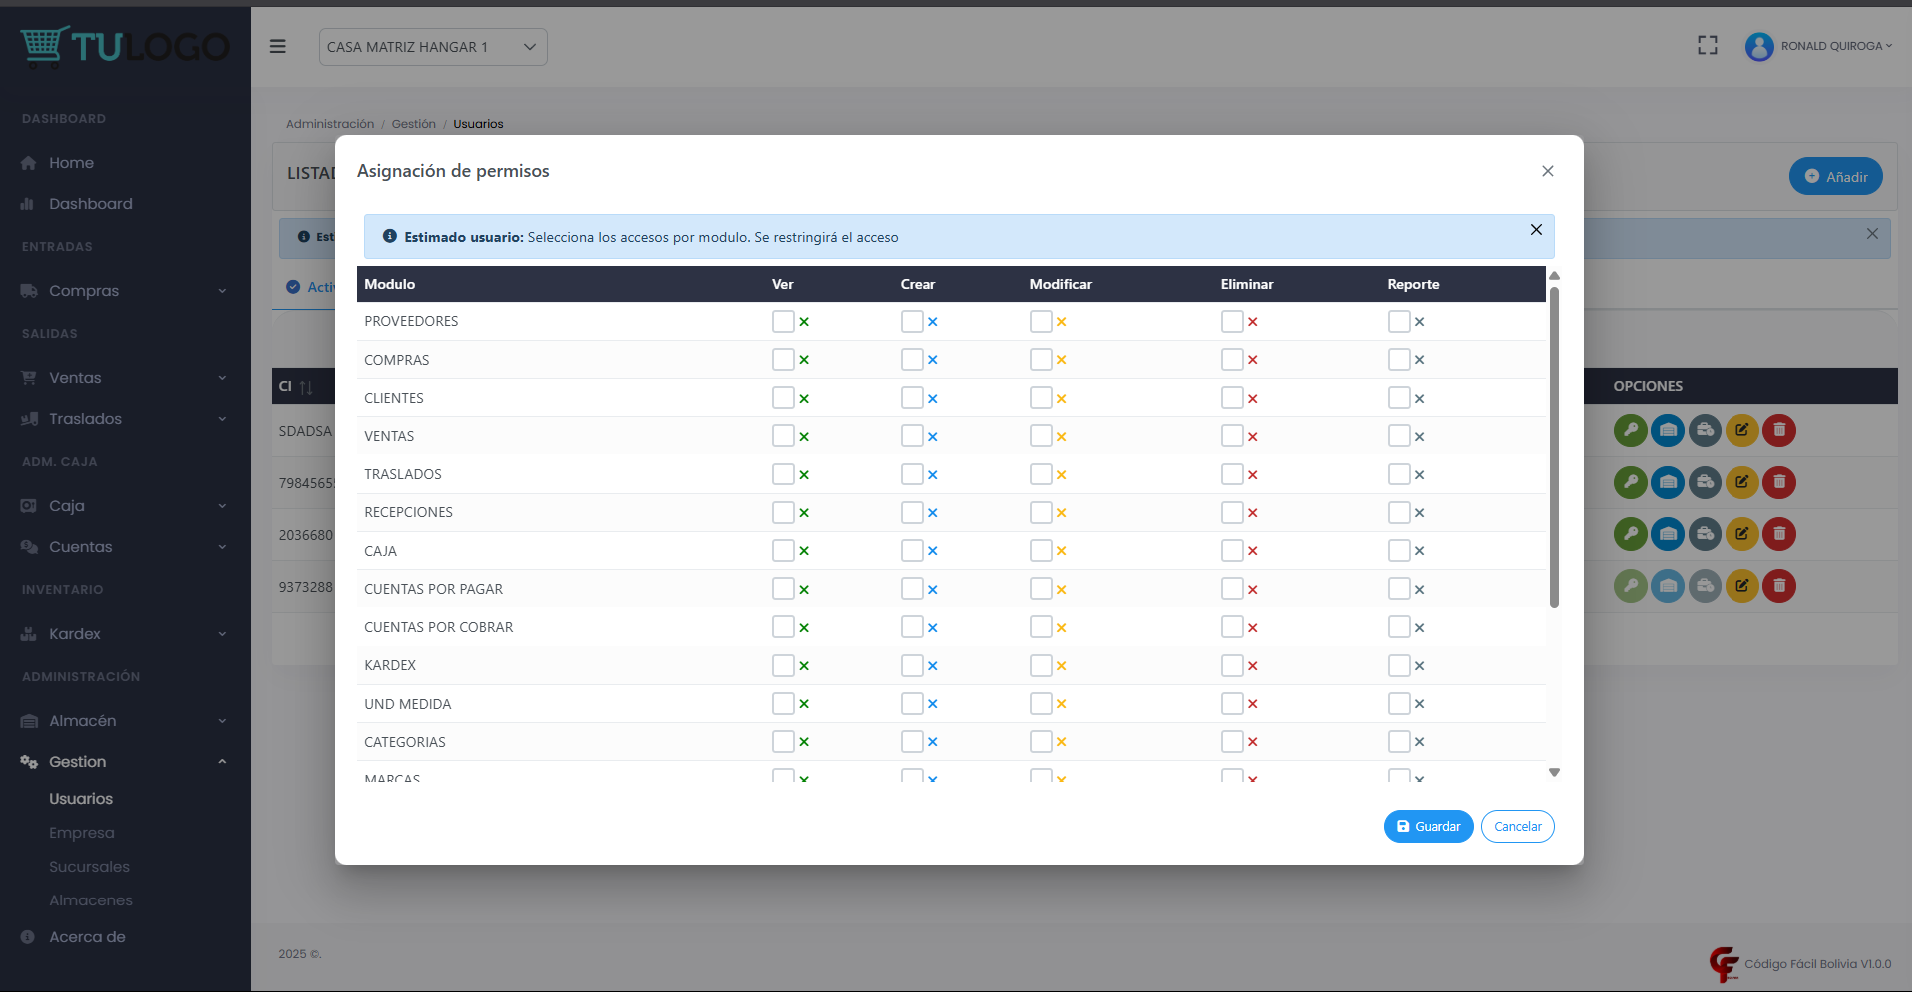Click the fullscreen icon in header
The image size is (1912, 992).
coord(1707,46)
